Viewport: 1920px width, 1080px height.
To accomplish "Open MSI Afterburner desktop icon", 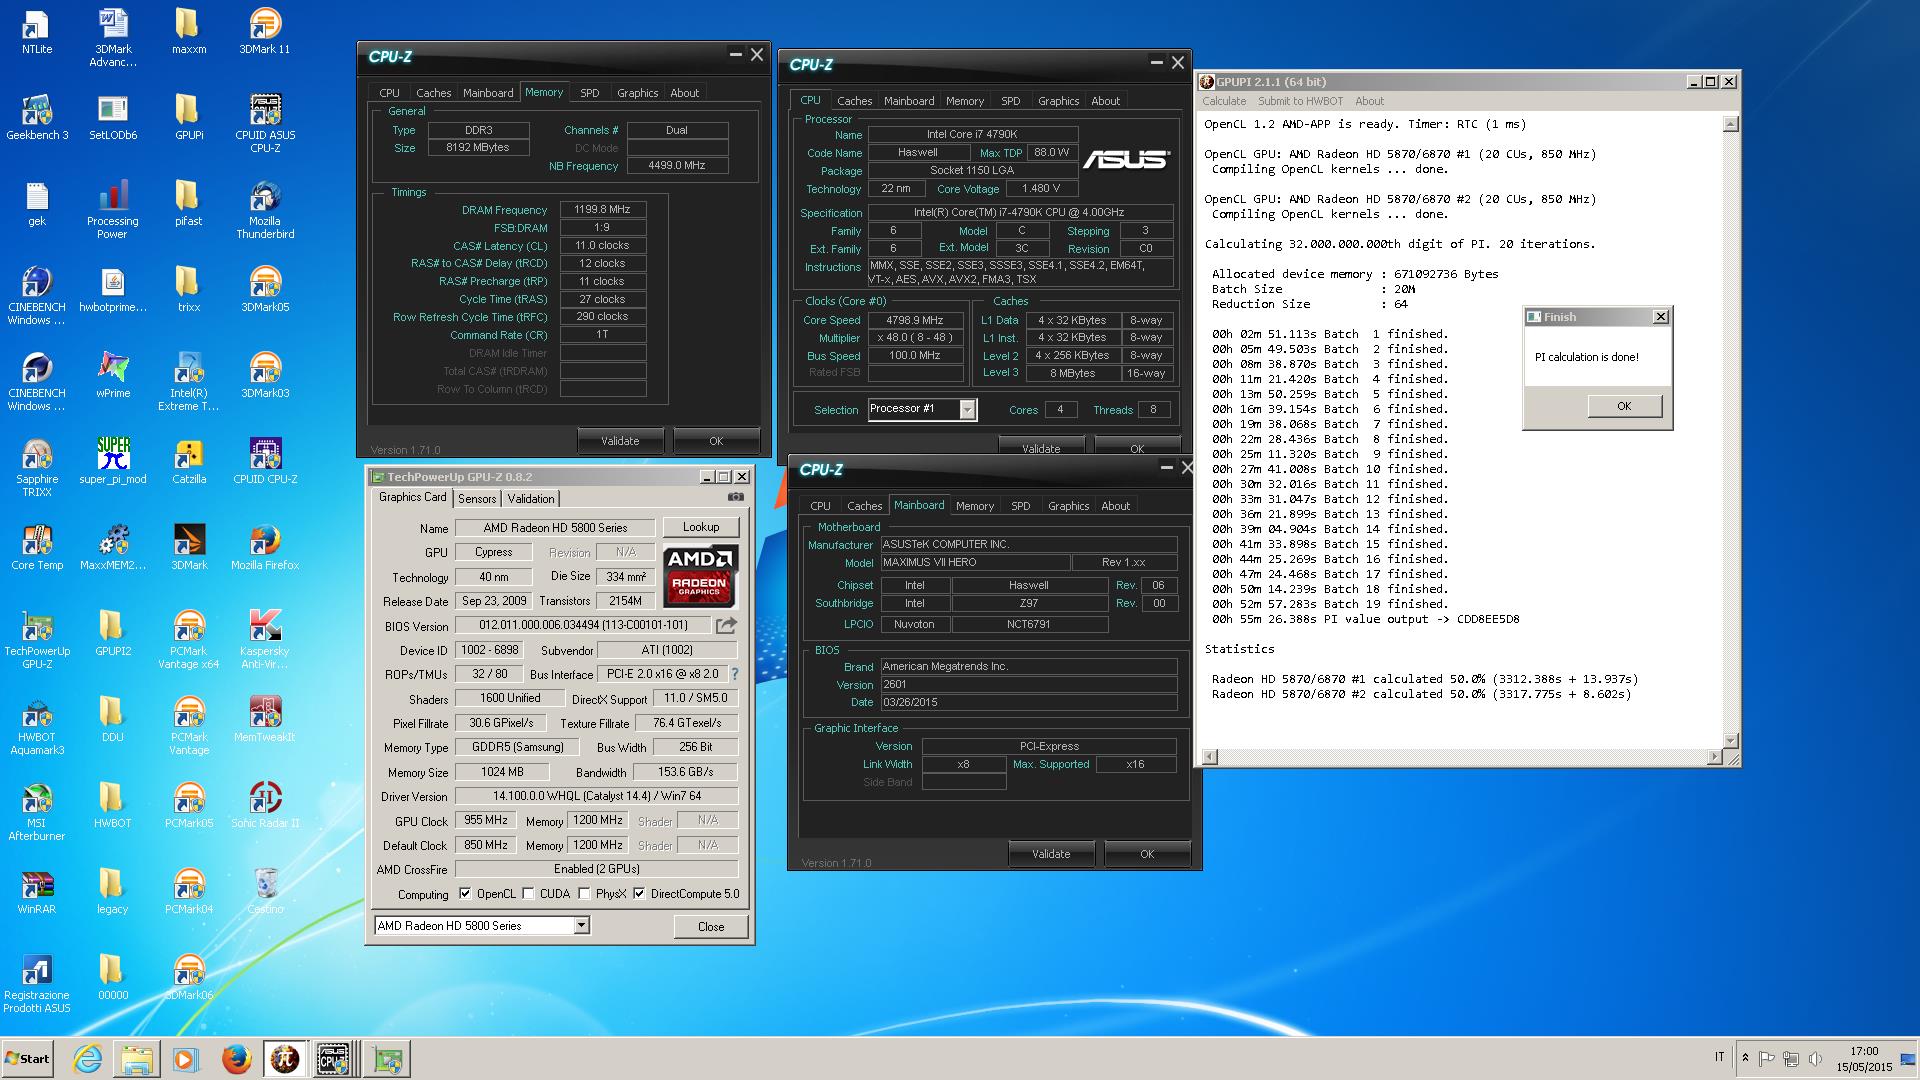I will tap(37, 812).
